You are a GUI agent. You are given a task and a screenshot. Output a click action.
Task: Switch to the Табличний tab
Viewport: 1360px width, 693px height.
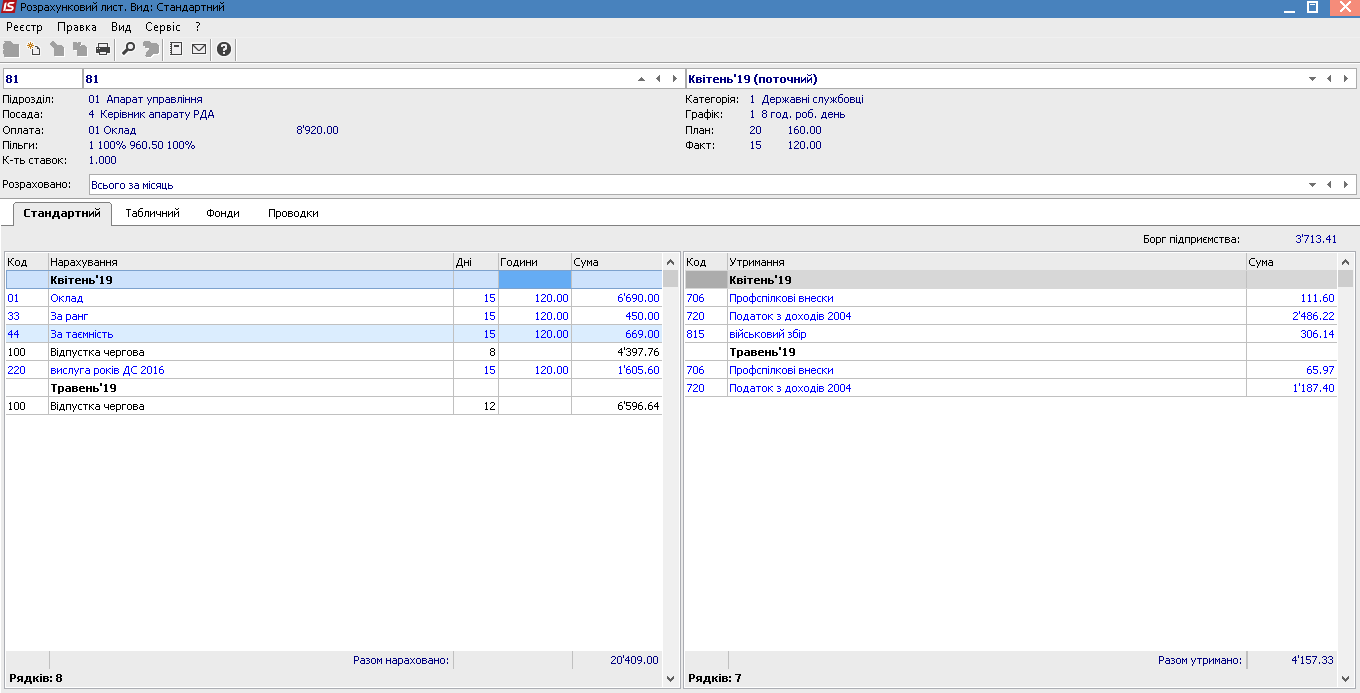click(x=152, y=213)
